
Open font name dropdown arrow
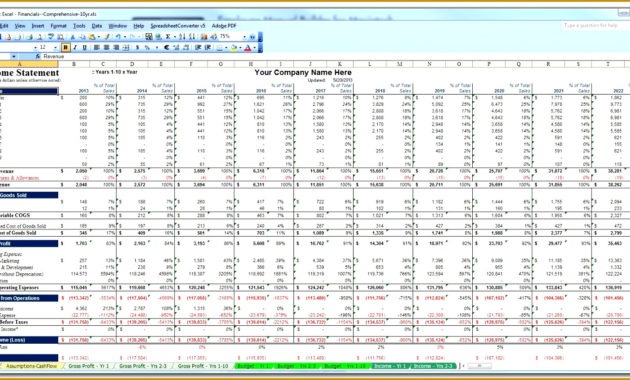pyautogui.click(x=35, y=47)
